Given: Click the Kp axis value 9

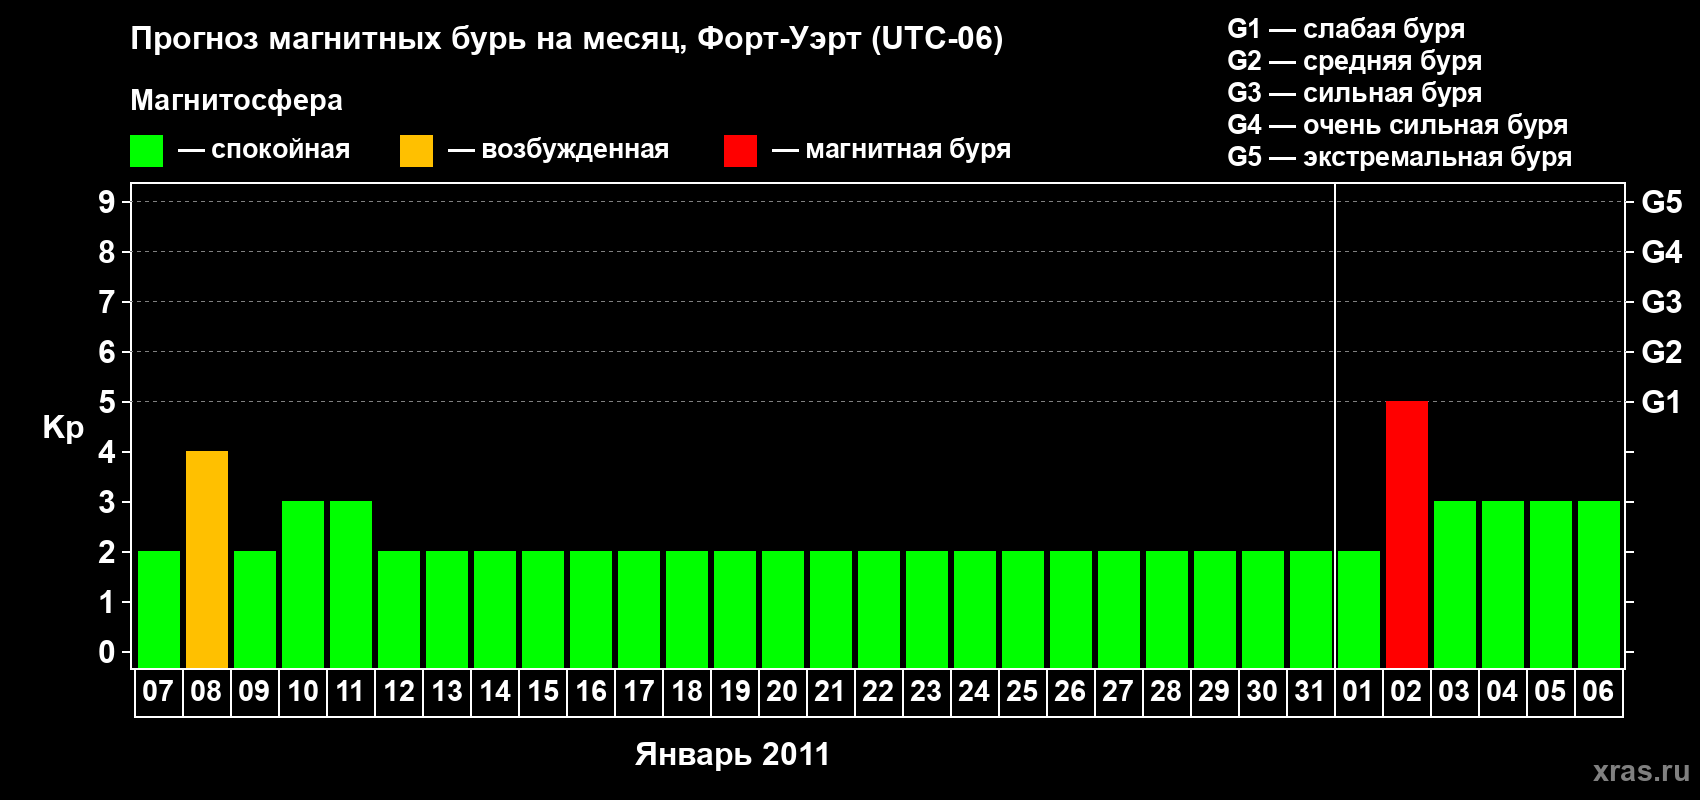Looking at the screenshot, I should click(107, 202).
